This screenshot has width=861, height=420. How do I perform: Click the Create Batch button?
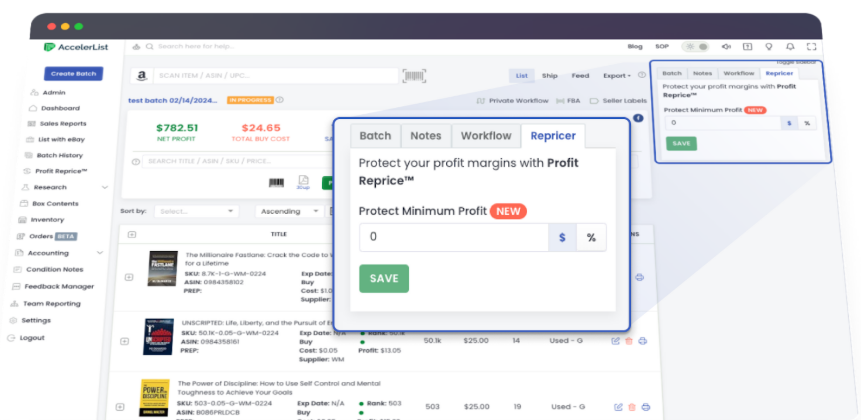pos(73,74)
